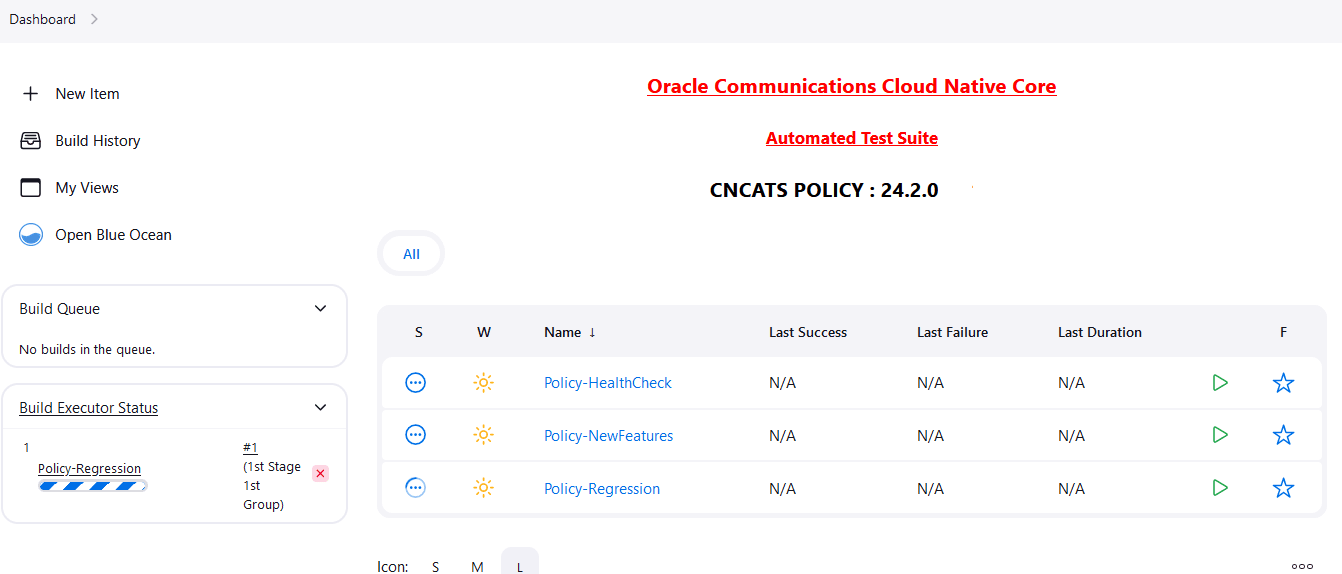Open the Policy-NewFeatures job link

pyautogui.click(x=609, y=435)
